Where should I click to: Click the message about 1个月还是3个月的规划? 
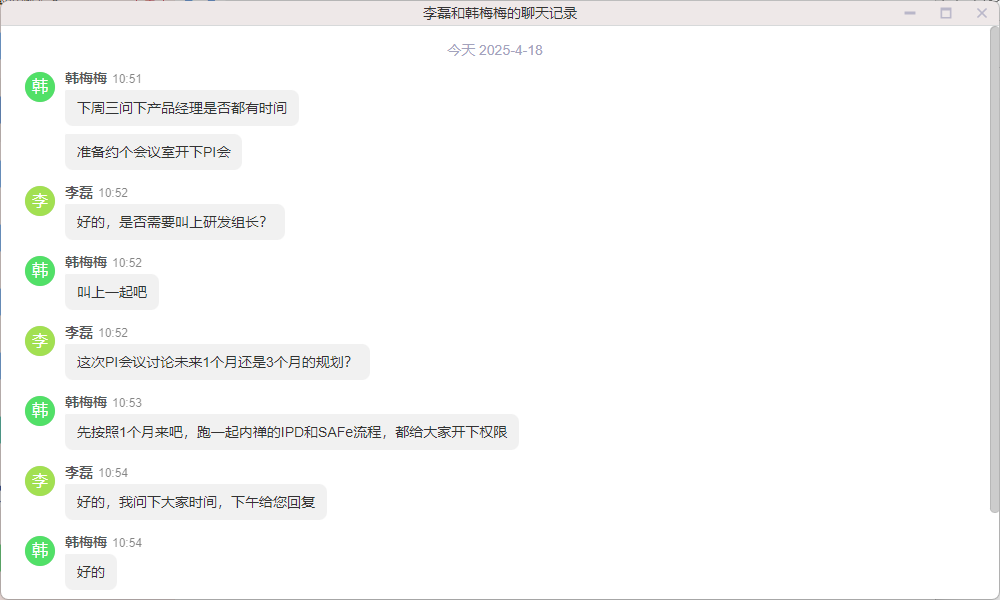click(217, 362)
